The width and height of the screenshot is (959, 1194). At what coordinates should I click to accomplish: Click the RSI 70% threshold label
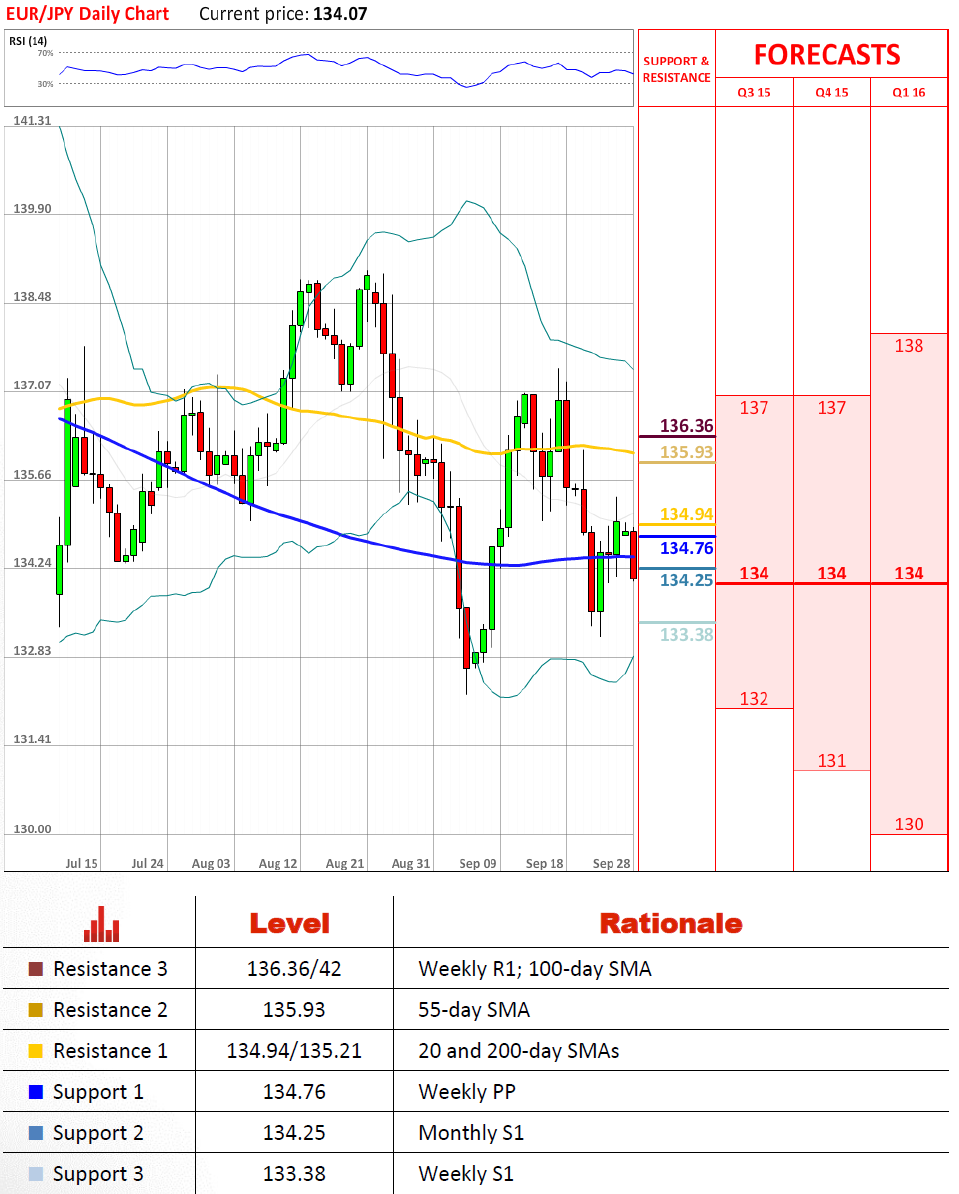46,53
